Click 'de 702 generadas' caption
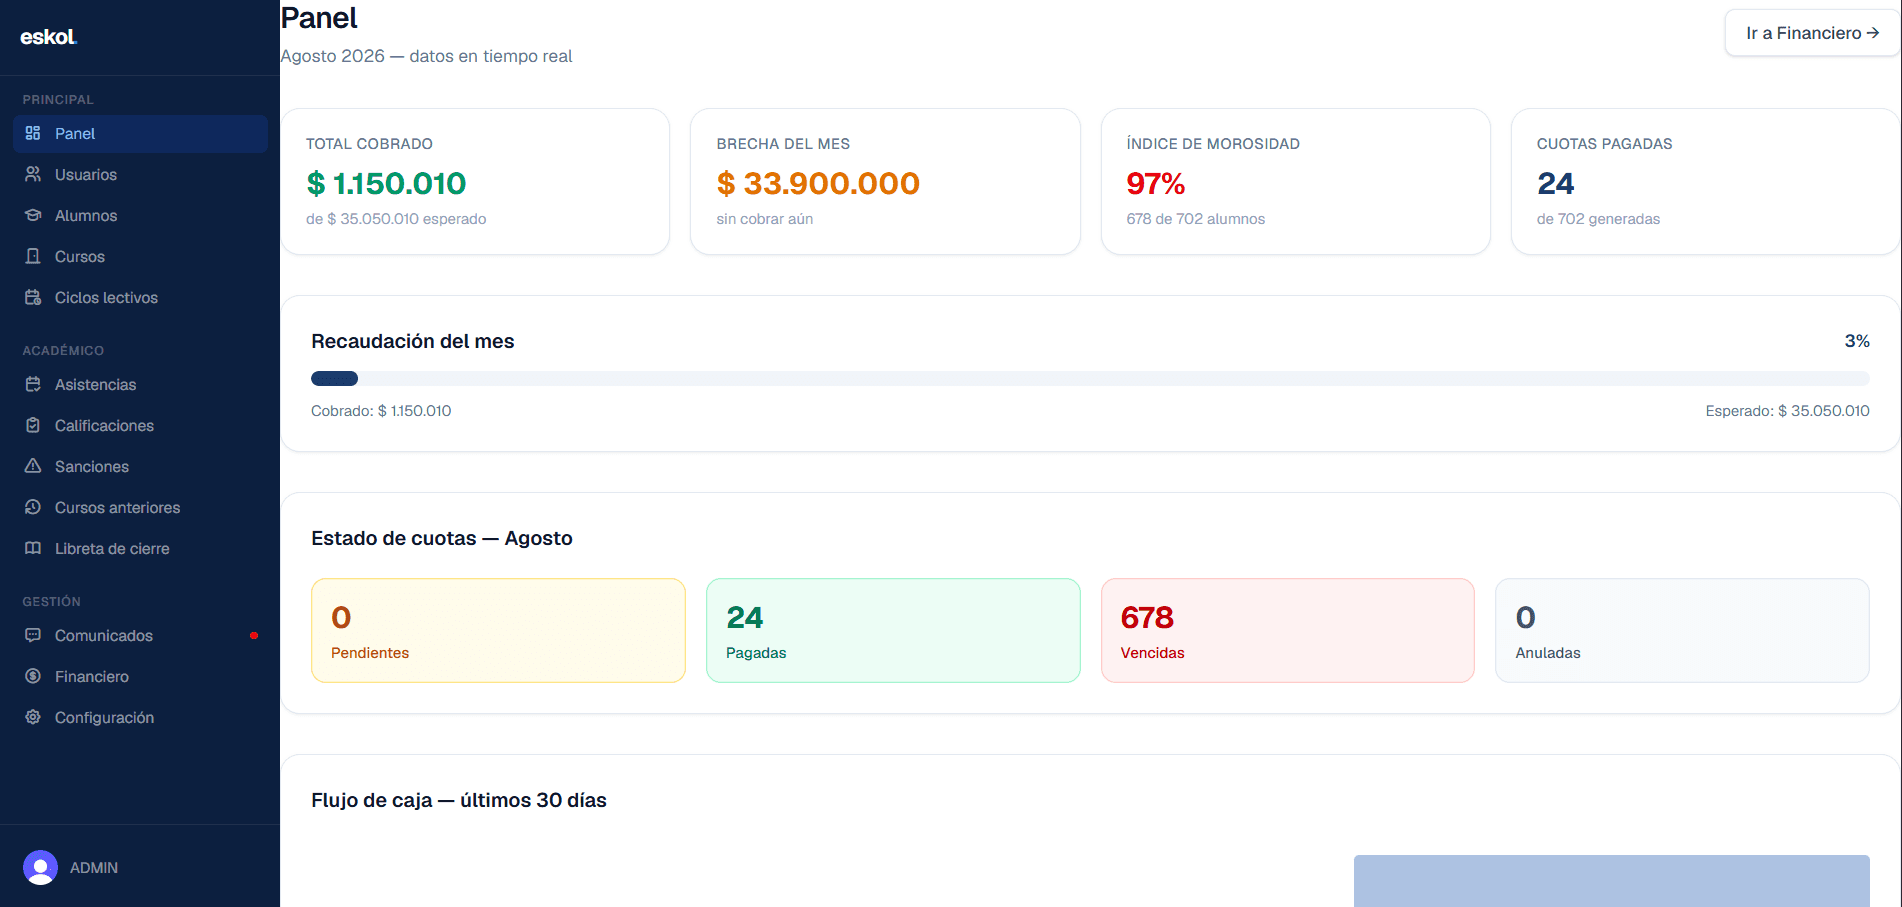Viewport: 1902px width, 907px height. (x=1598, y=219)
